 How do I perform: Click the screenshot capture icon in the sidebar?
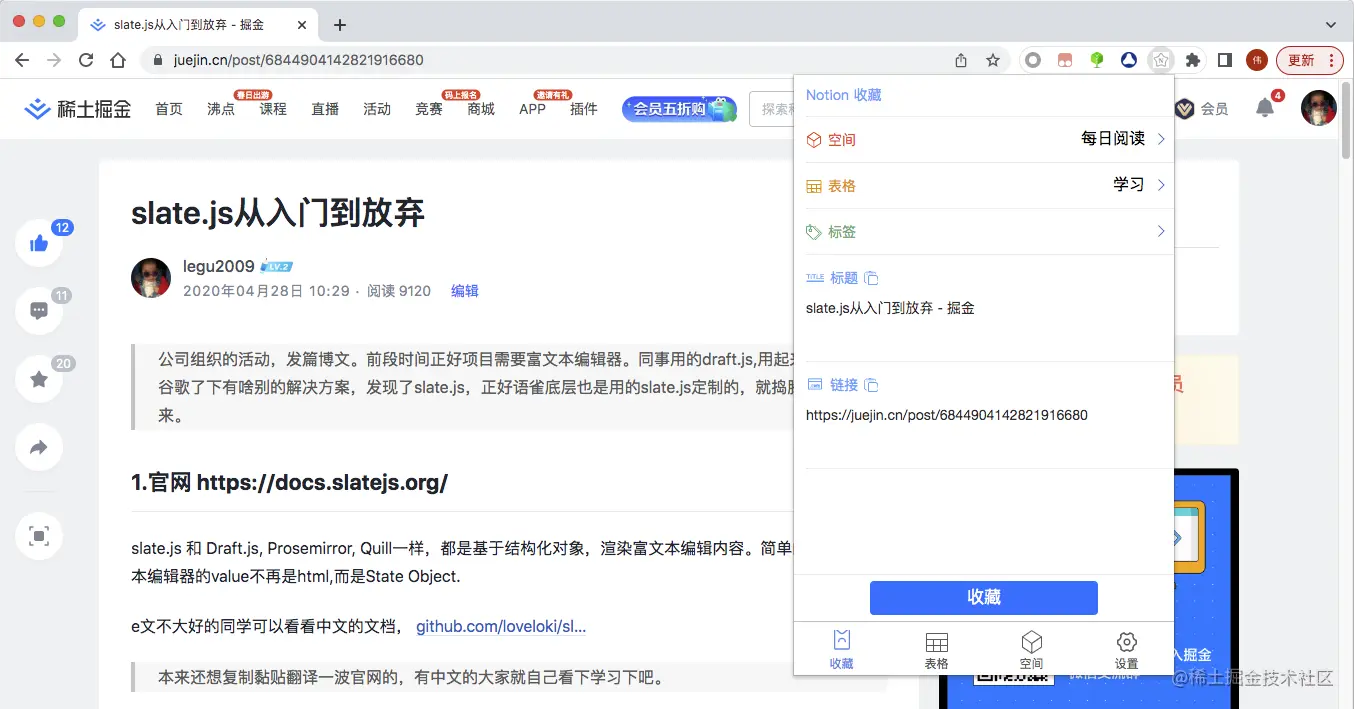(x=38, y=536)
